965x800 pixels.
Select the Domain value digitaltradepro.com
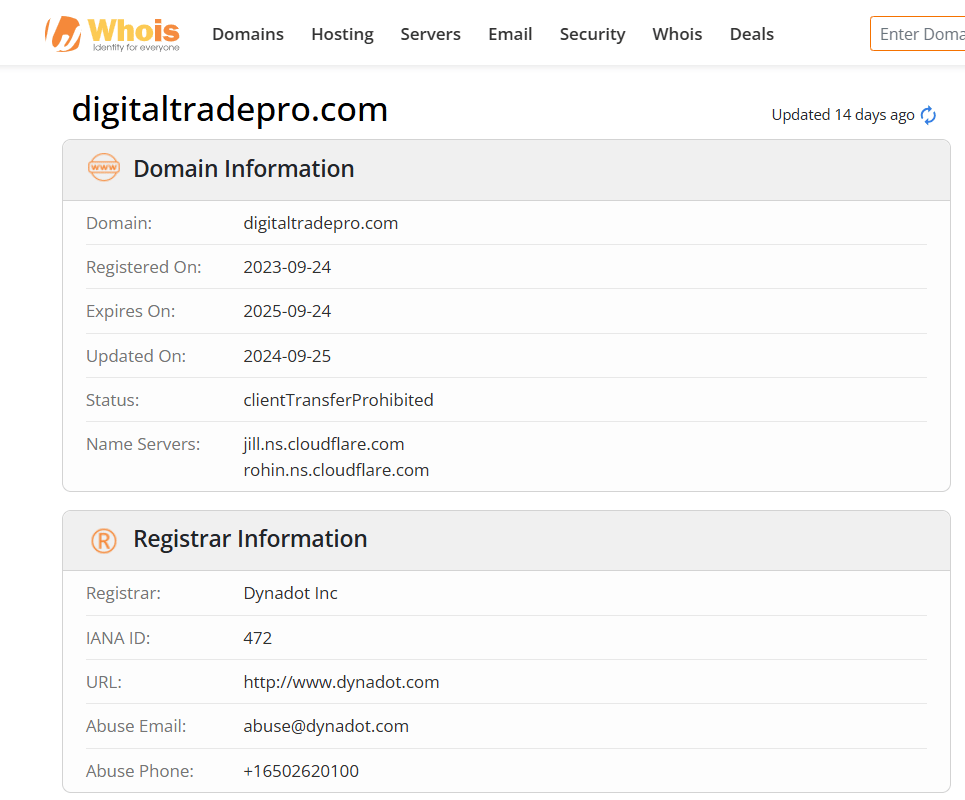[321, 223]
